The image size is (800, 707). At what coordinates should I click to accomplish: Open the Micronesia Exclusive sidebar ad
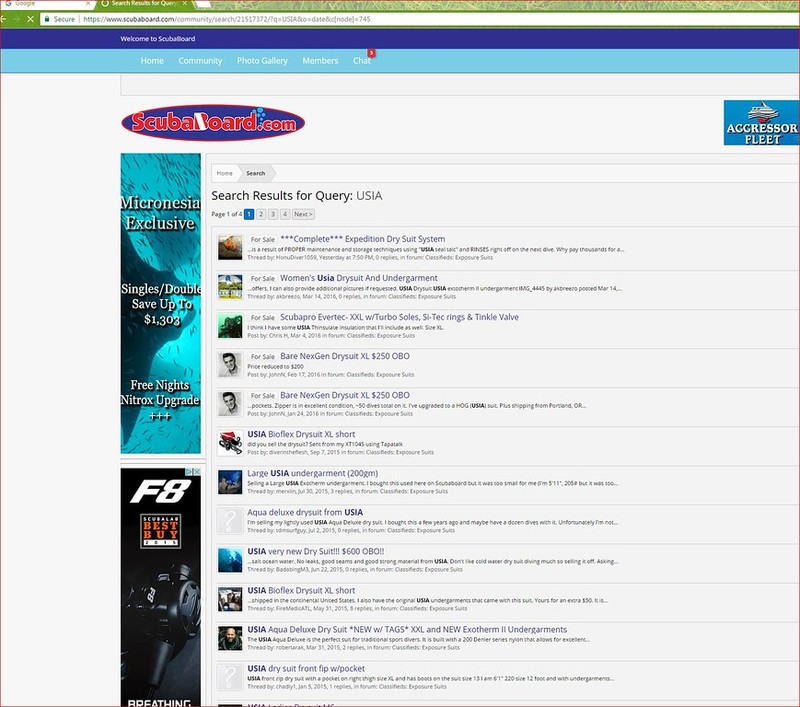161,303
